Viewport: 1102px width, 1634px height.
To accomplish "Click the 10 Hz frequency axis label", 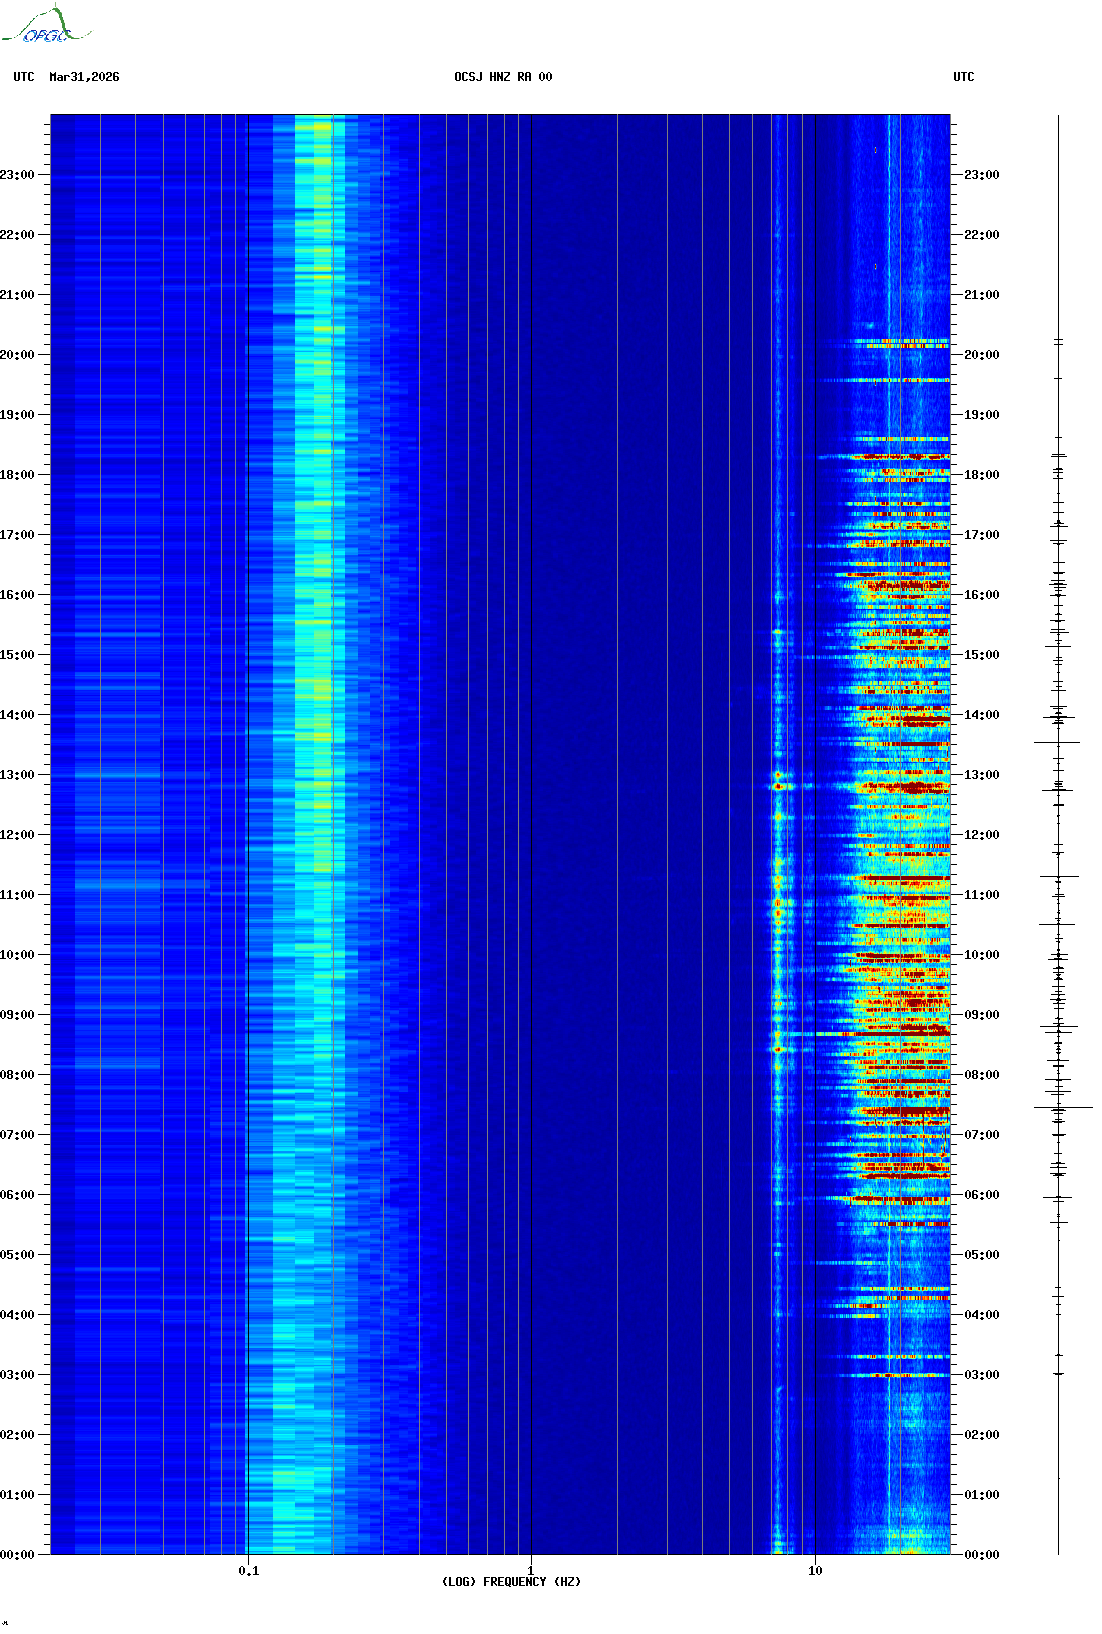I will click(x=815, y=1570).
